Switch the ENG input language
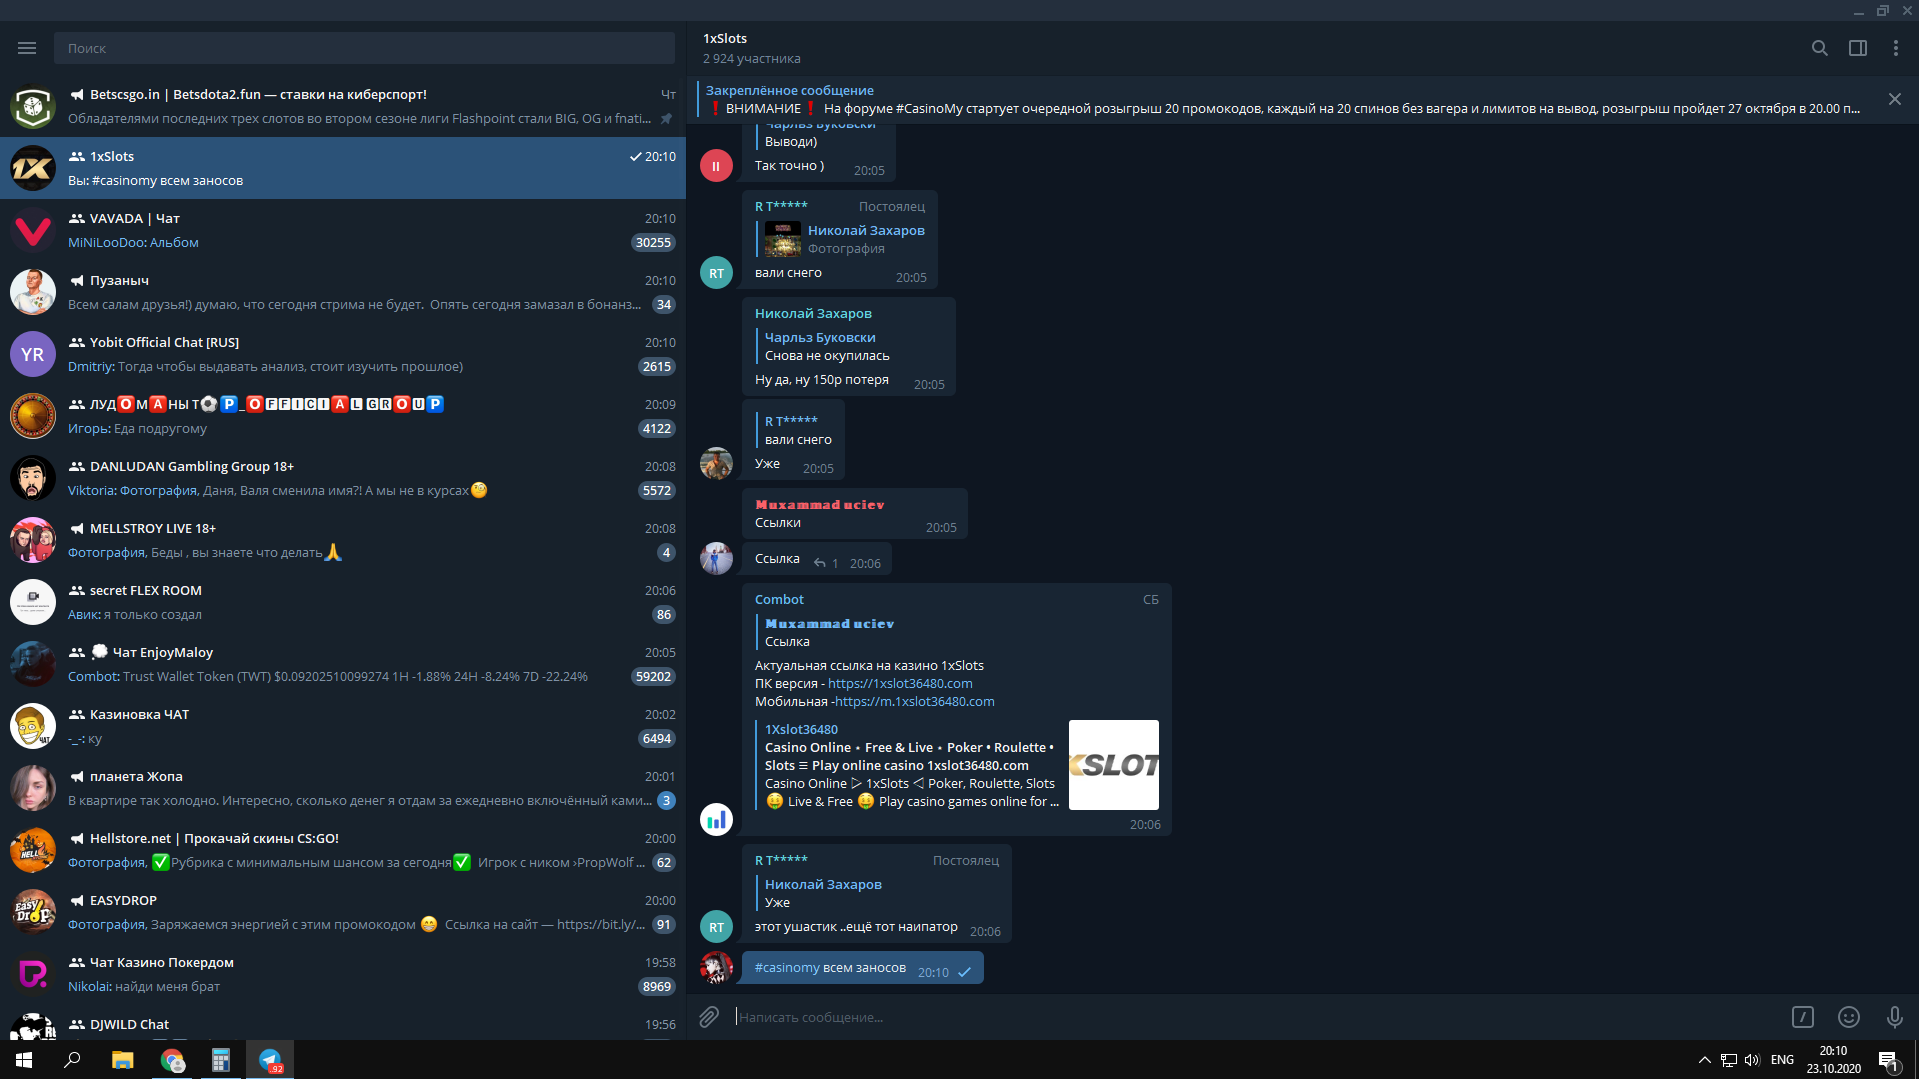Viewport: 1919px width, 1079px height. [1782, 1060]
